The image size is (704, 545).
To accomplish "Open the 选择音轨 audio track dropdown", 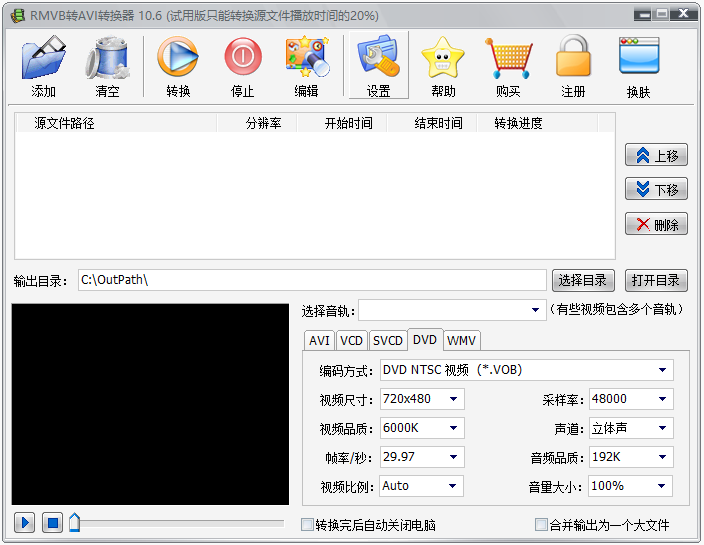I will click(452, 310).
